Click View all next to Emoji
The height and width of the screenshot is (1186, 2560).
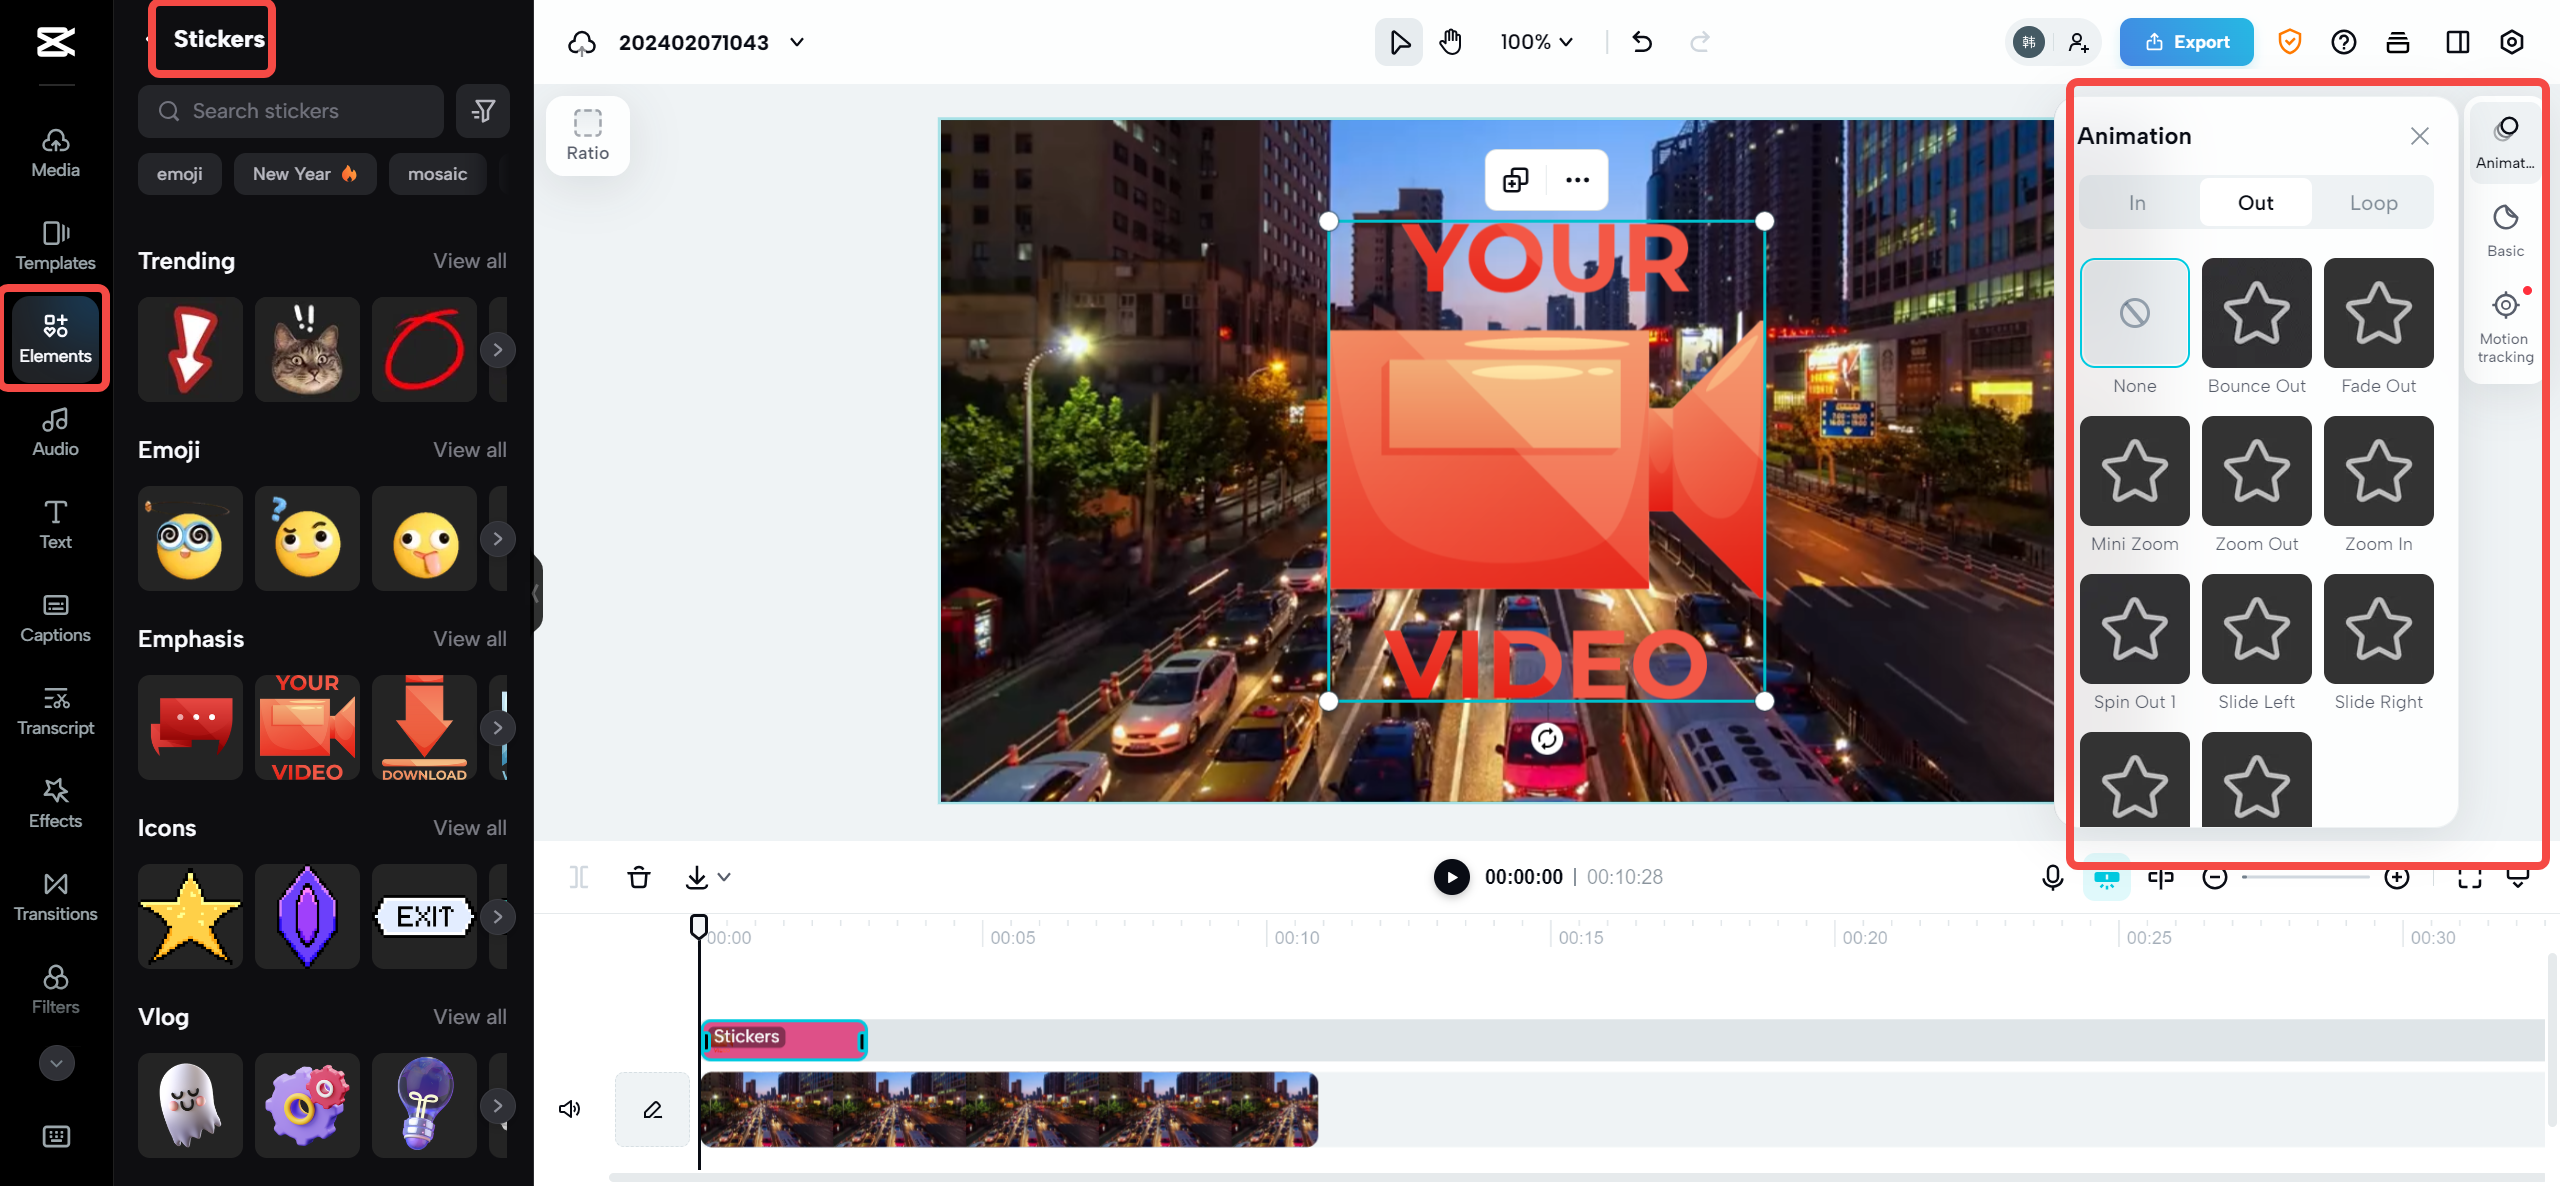click(469, 449)
